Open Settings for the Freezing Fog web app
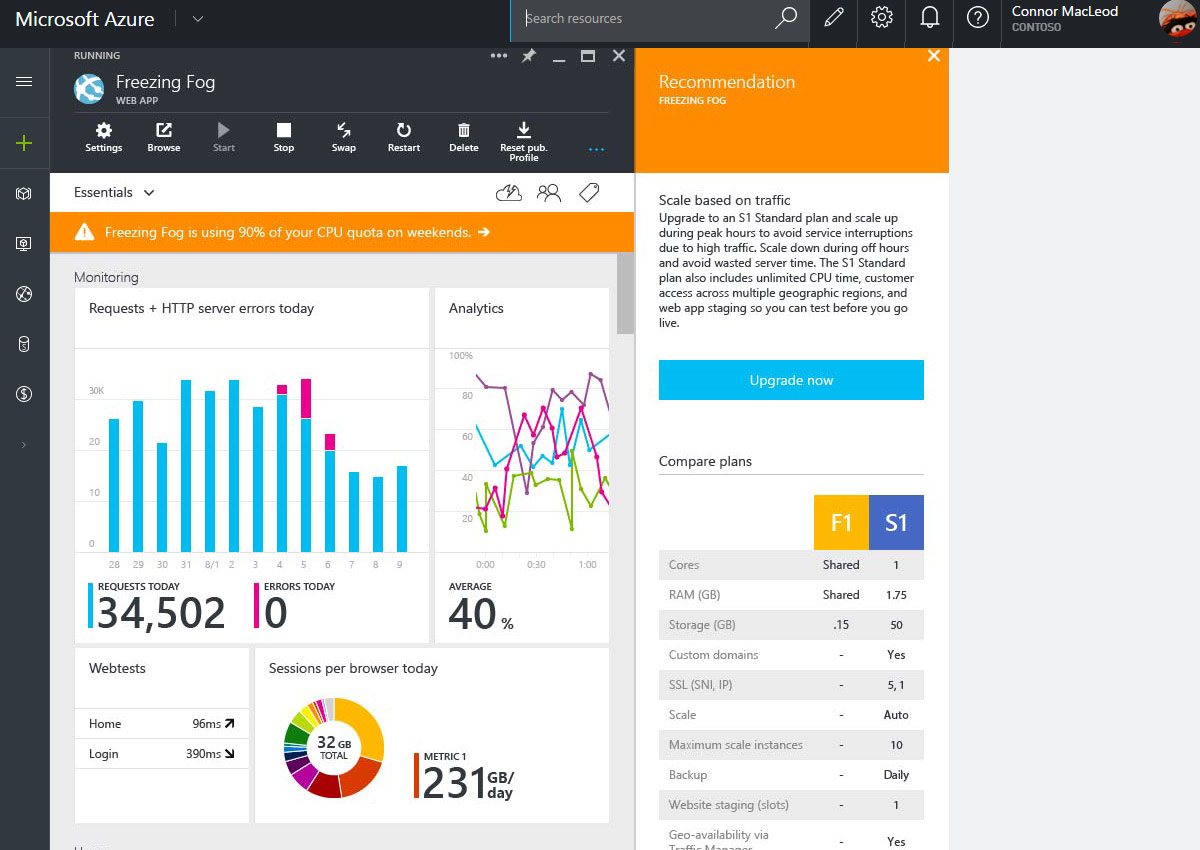Viewport: 1200px width, 850px height. click(x=103, y=138)
